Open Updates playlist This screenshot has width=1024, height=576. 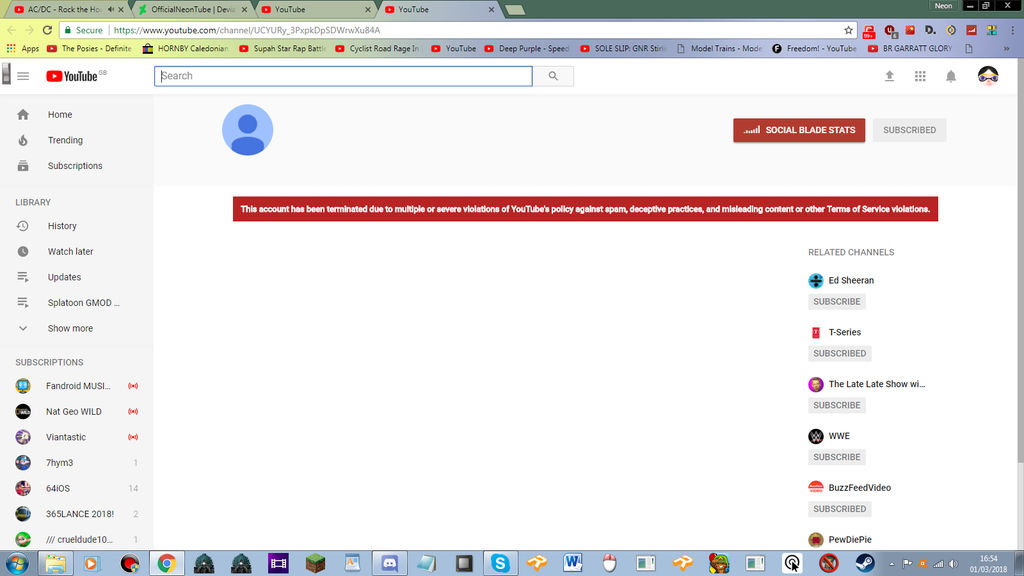click(x=76, y=277)
